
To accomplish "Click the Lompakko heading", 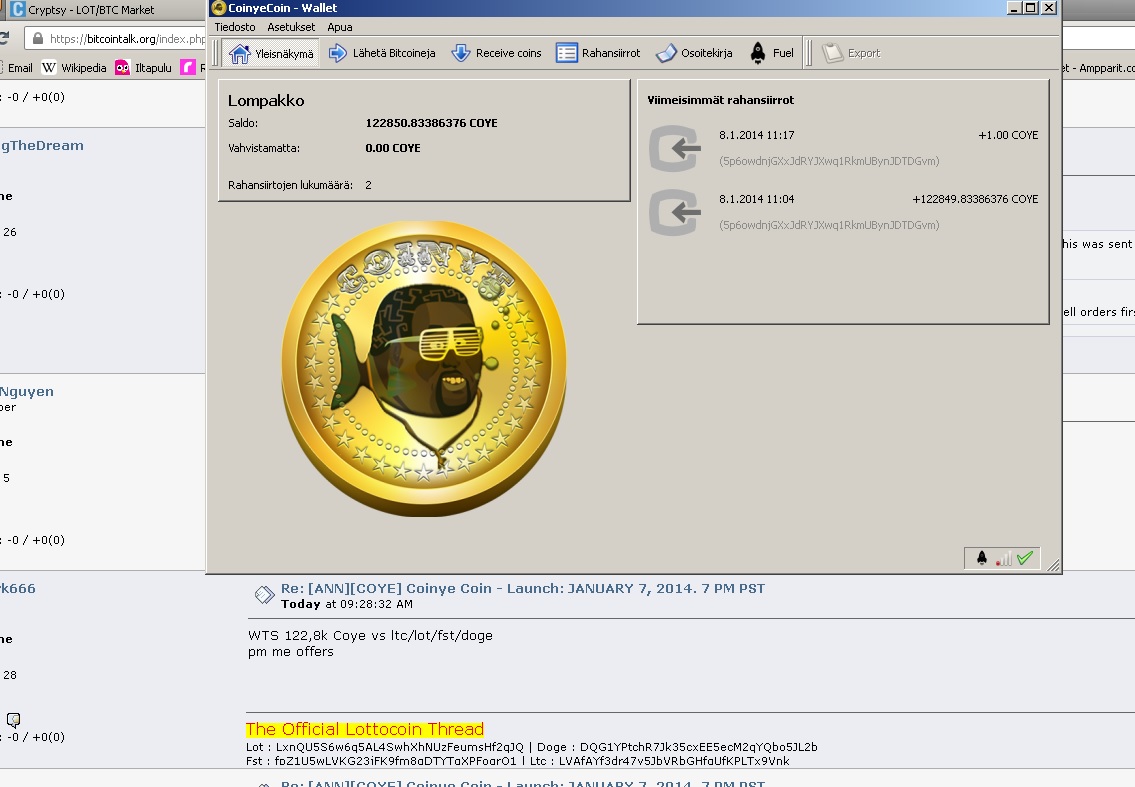I will pos(266,101).
